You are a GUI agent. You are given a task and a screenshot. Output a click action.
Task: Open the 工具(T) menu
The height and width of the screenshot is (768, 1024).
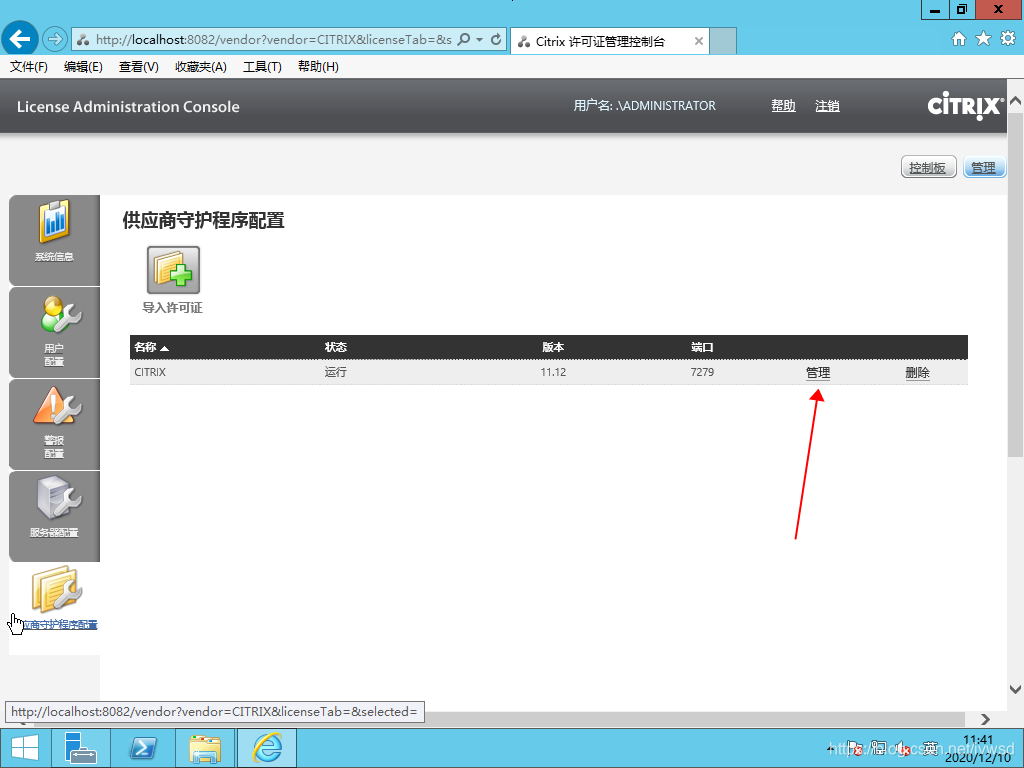click(262, 67)
